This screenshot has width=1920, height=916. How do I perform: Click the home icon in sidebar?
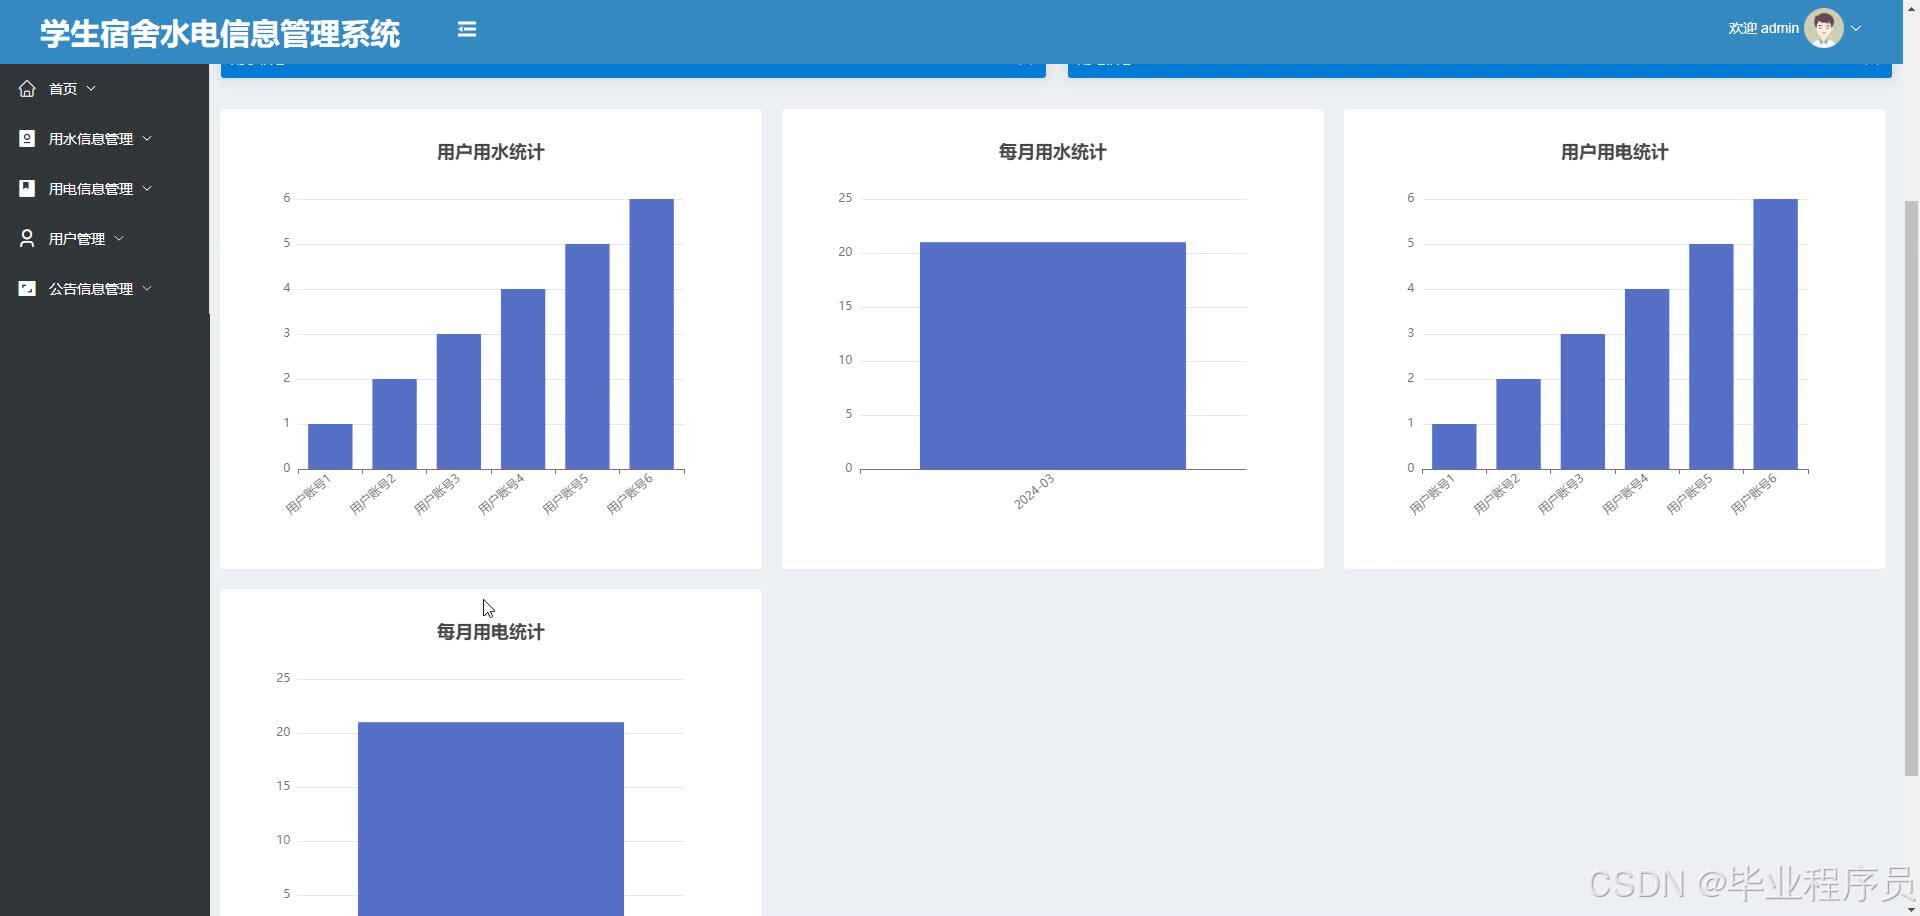tap(27, 89)
